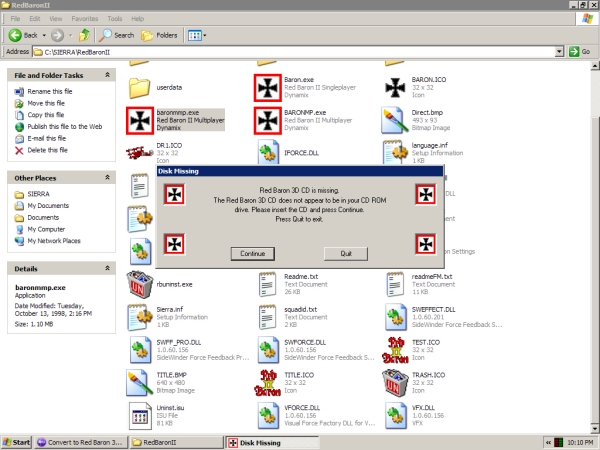The width and height of the screenshot is (600, 450).
Task: Click the Start button on taskbar
Action: 17,441
